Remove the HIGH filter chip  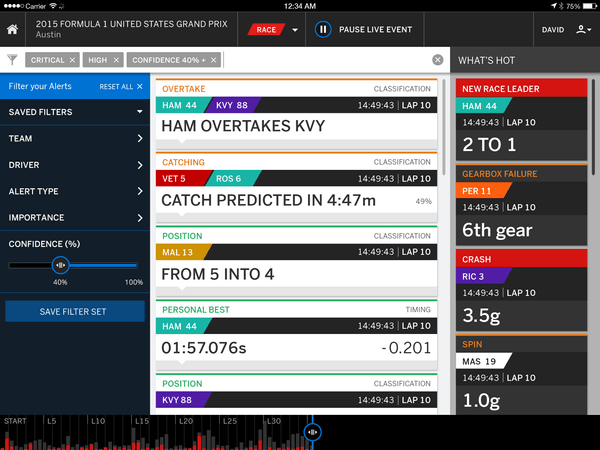(116, 60)
